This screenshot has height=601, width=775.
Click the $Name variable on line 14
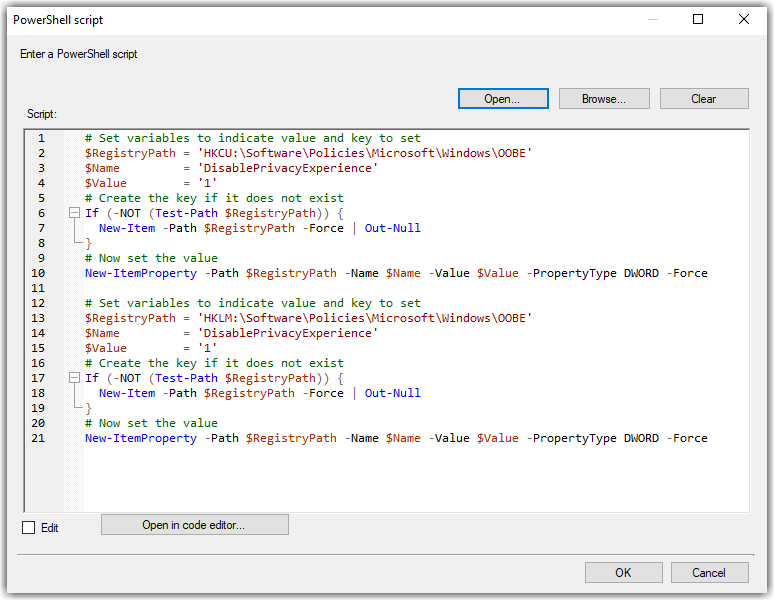coord(102,333)
